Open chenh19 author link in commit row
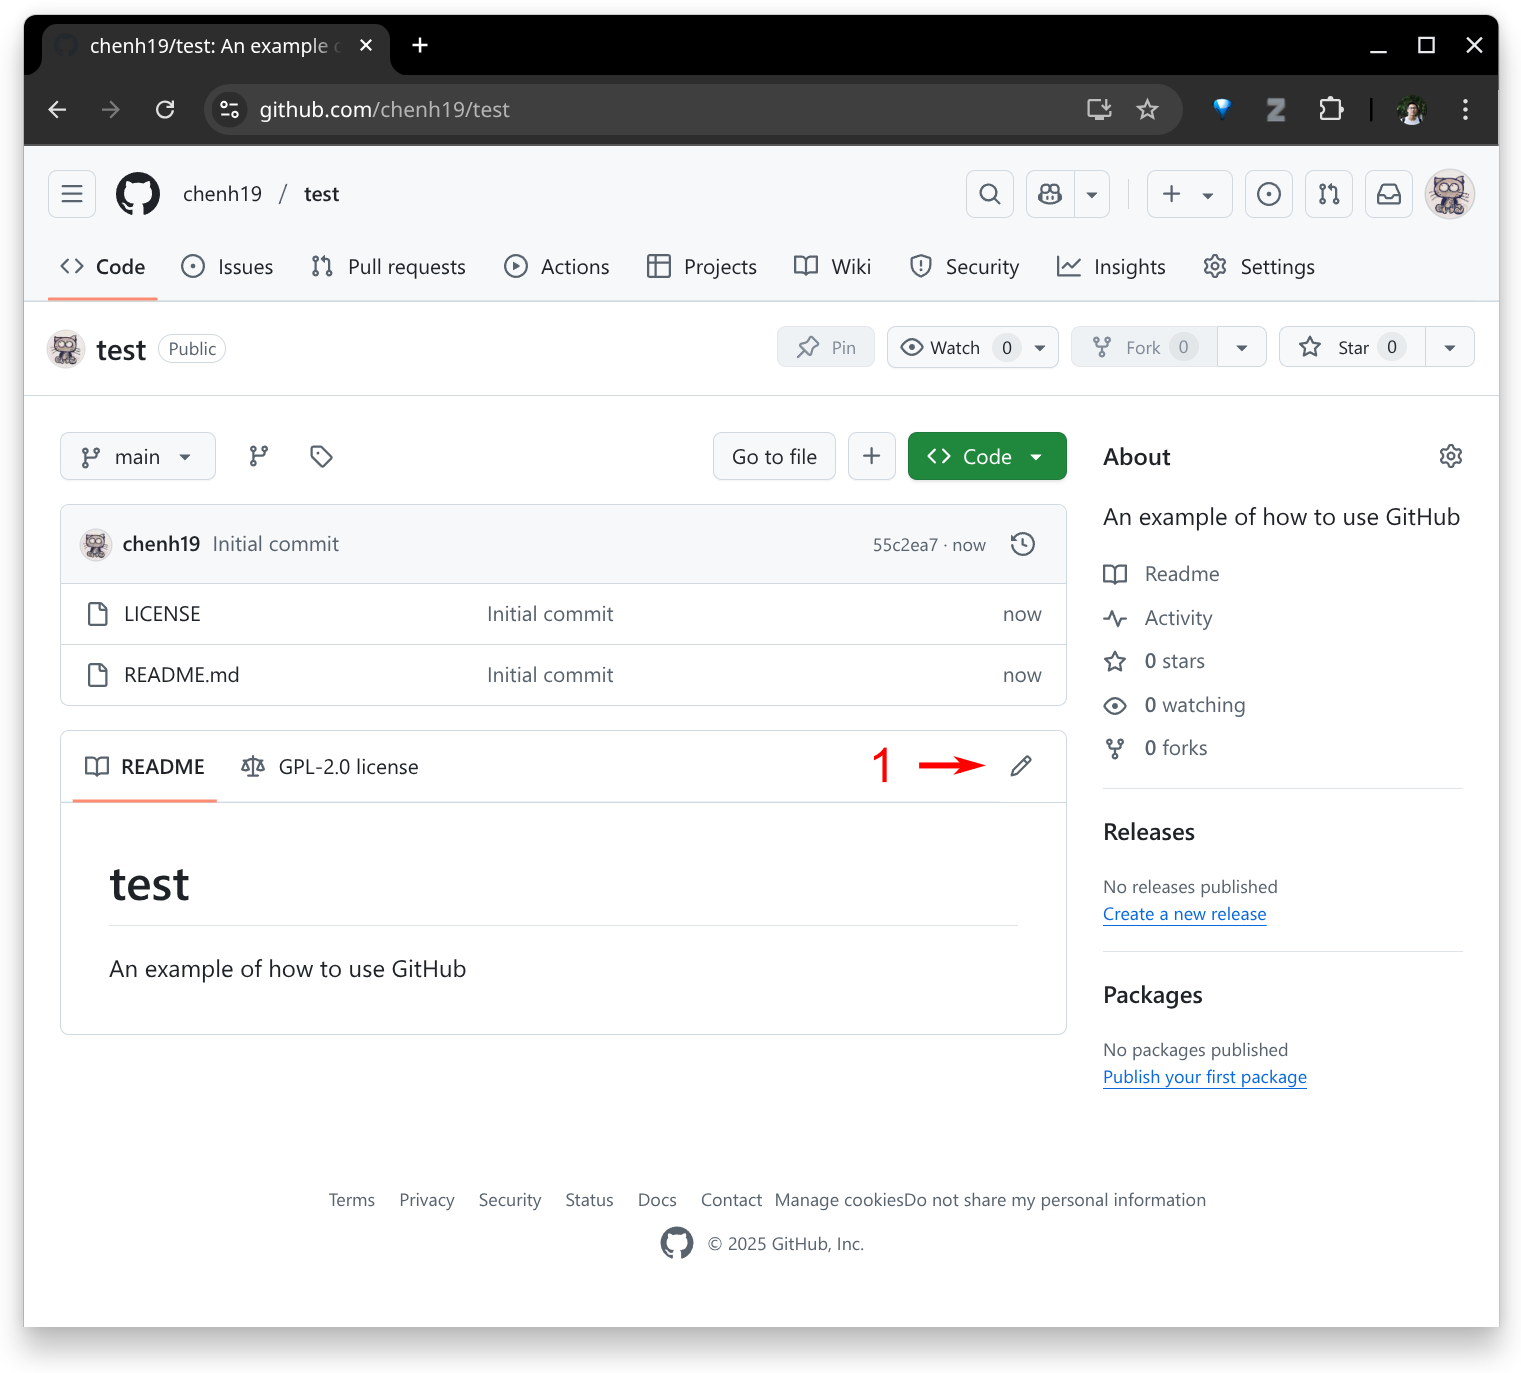1521x1373 pixels. pos(161,544)
